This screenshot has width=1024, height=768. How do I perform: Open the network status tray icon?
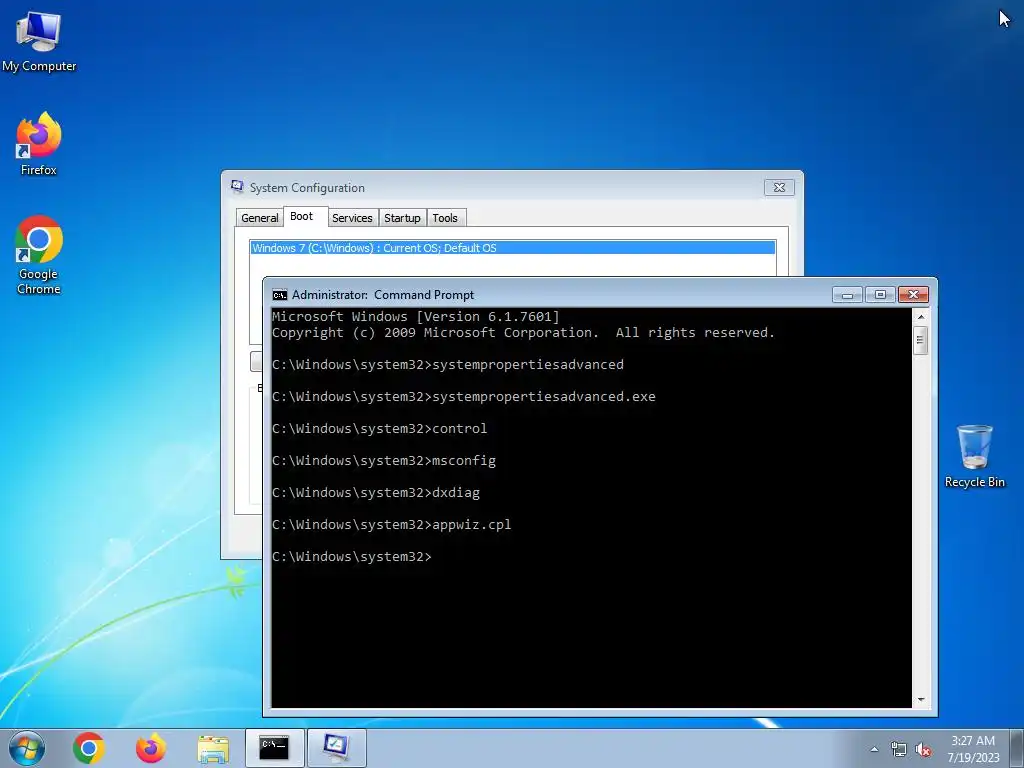pos(899,750)
